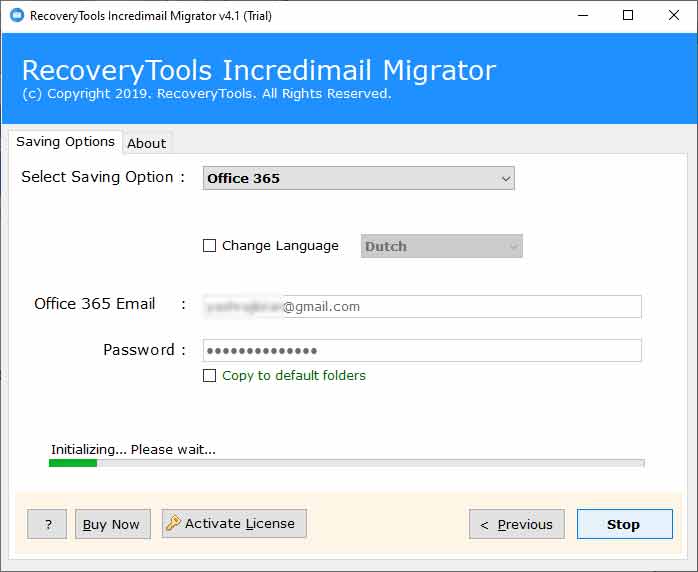Click the copyright 2019 RecoveryTools text
The width and height of the screenshot is (698, 572).
[207, 94]
